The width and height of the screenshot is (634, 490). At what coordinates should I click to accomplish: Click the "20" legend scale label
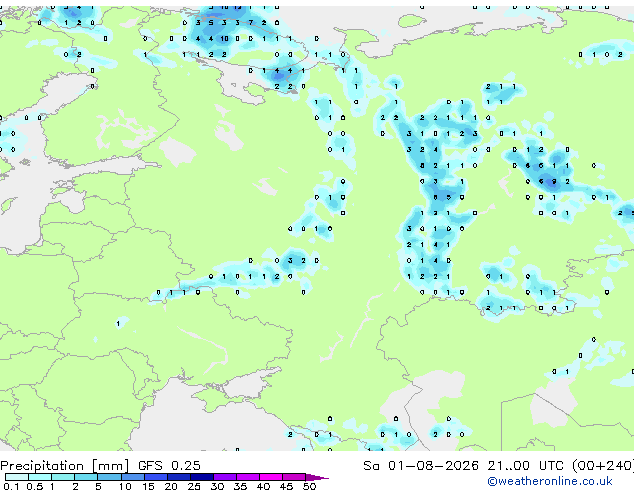171,486
